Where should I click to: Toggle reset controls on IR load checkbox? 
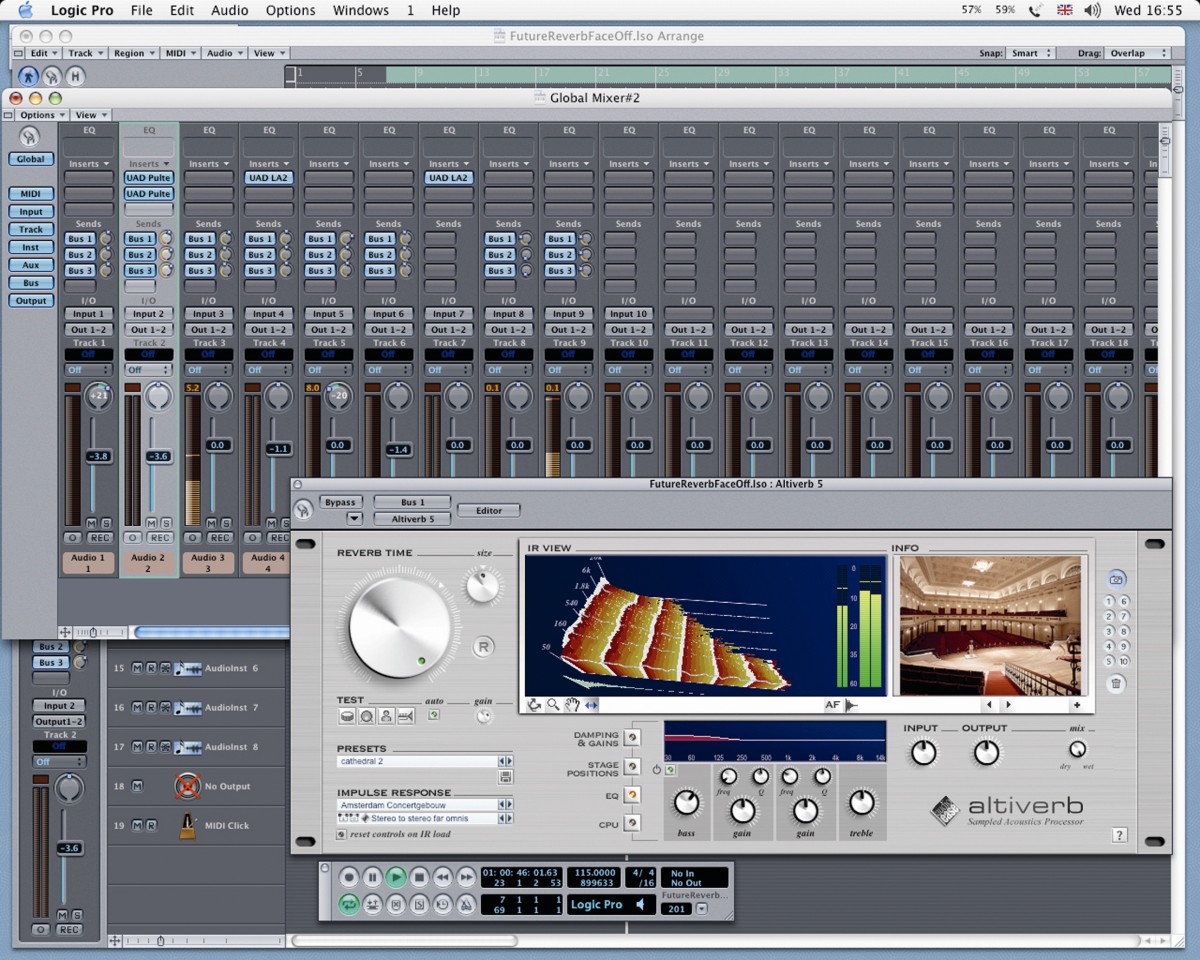pos(341,834)
